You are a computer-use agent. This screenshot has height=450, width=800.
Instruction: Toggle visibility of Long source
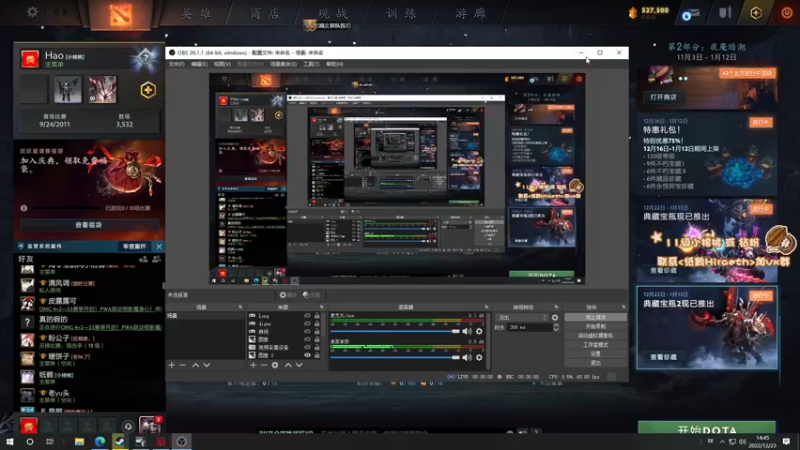tap(307, 316)
